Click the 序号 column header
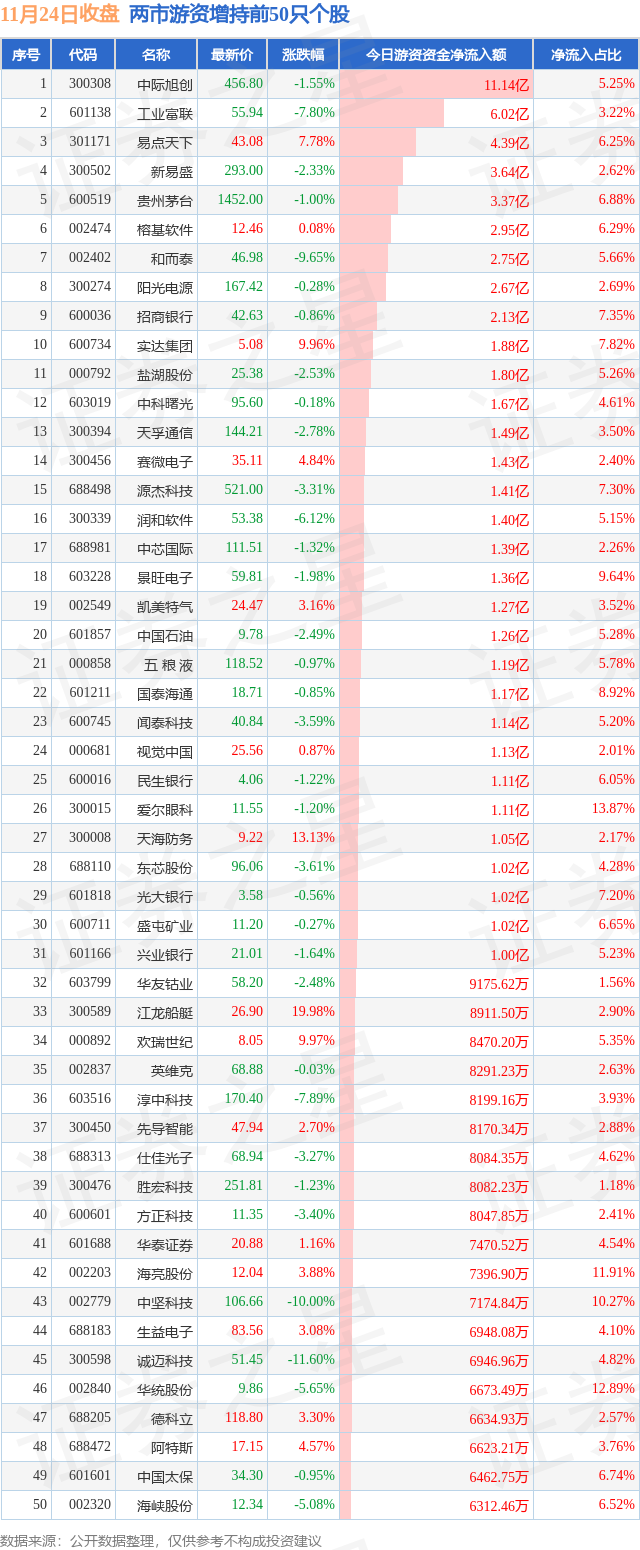This screenshot has height=1550, width=640. point(26,55)
